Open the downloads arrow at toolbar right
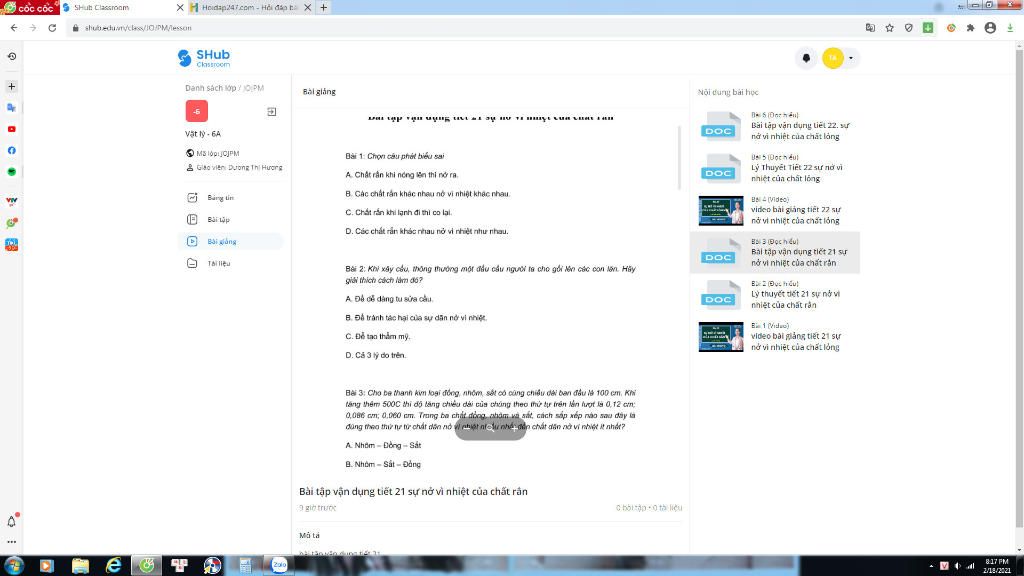This screenshot has height=576, width=1024. point(1010,28)
